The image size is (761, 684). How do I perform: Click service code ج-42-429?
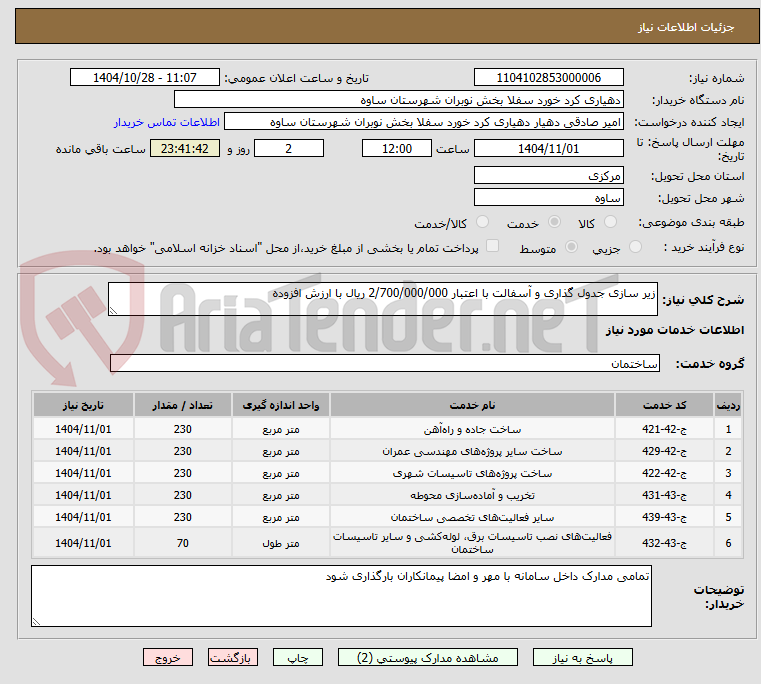point(664,451)
